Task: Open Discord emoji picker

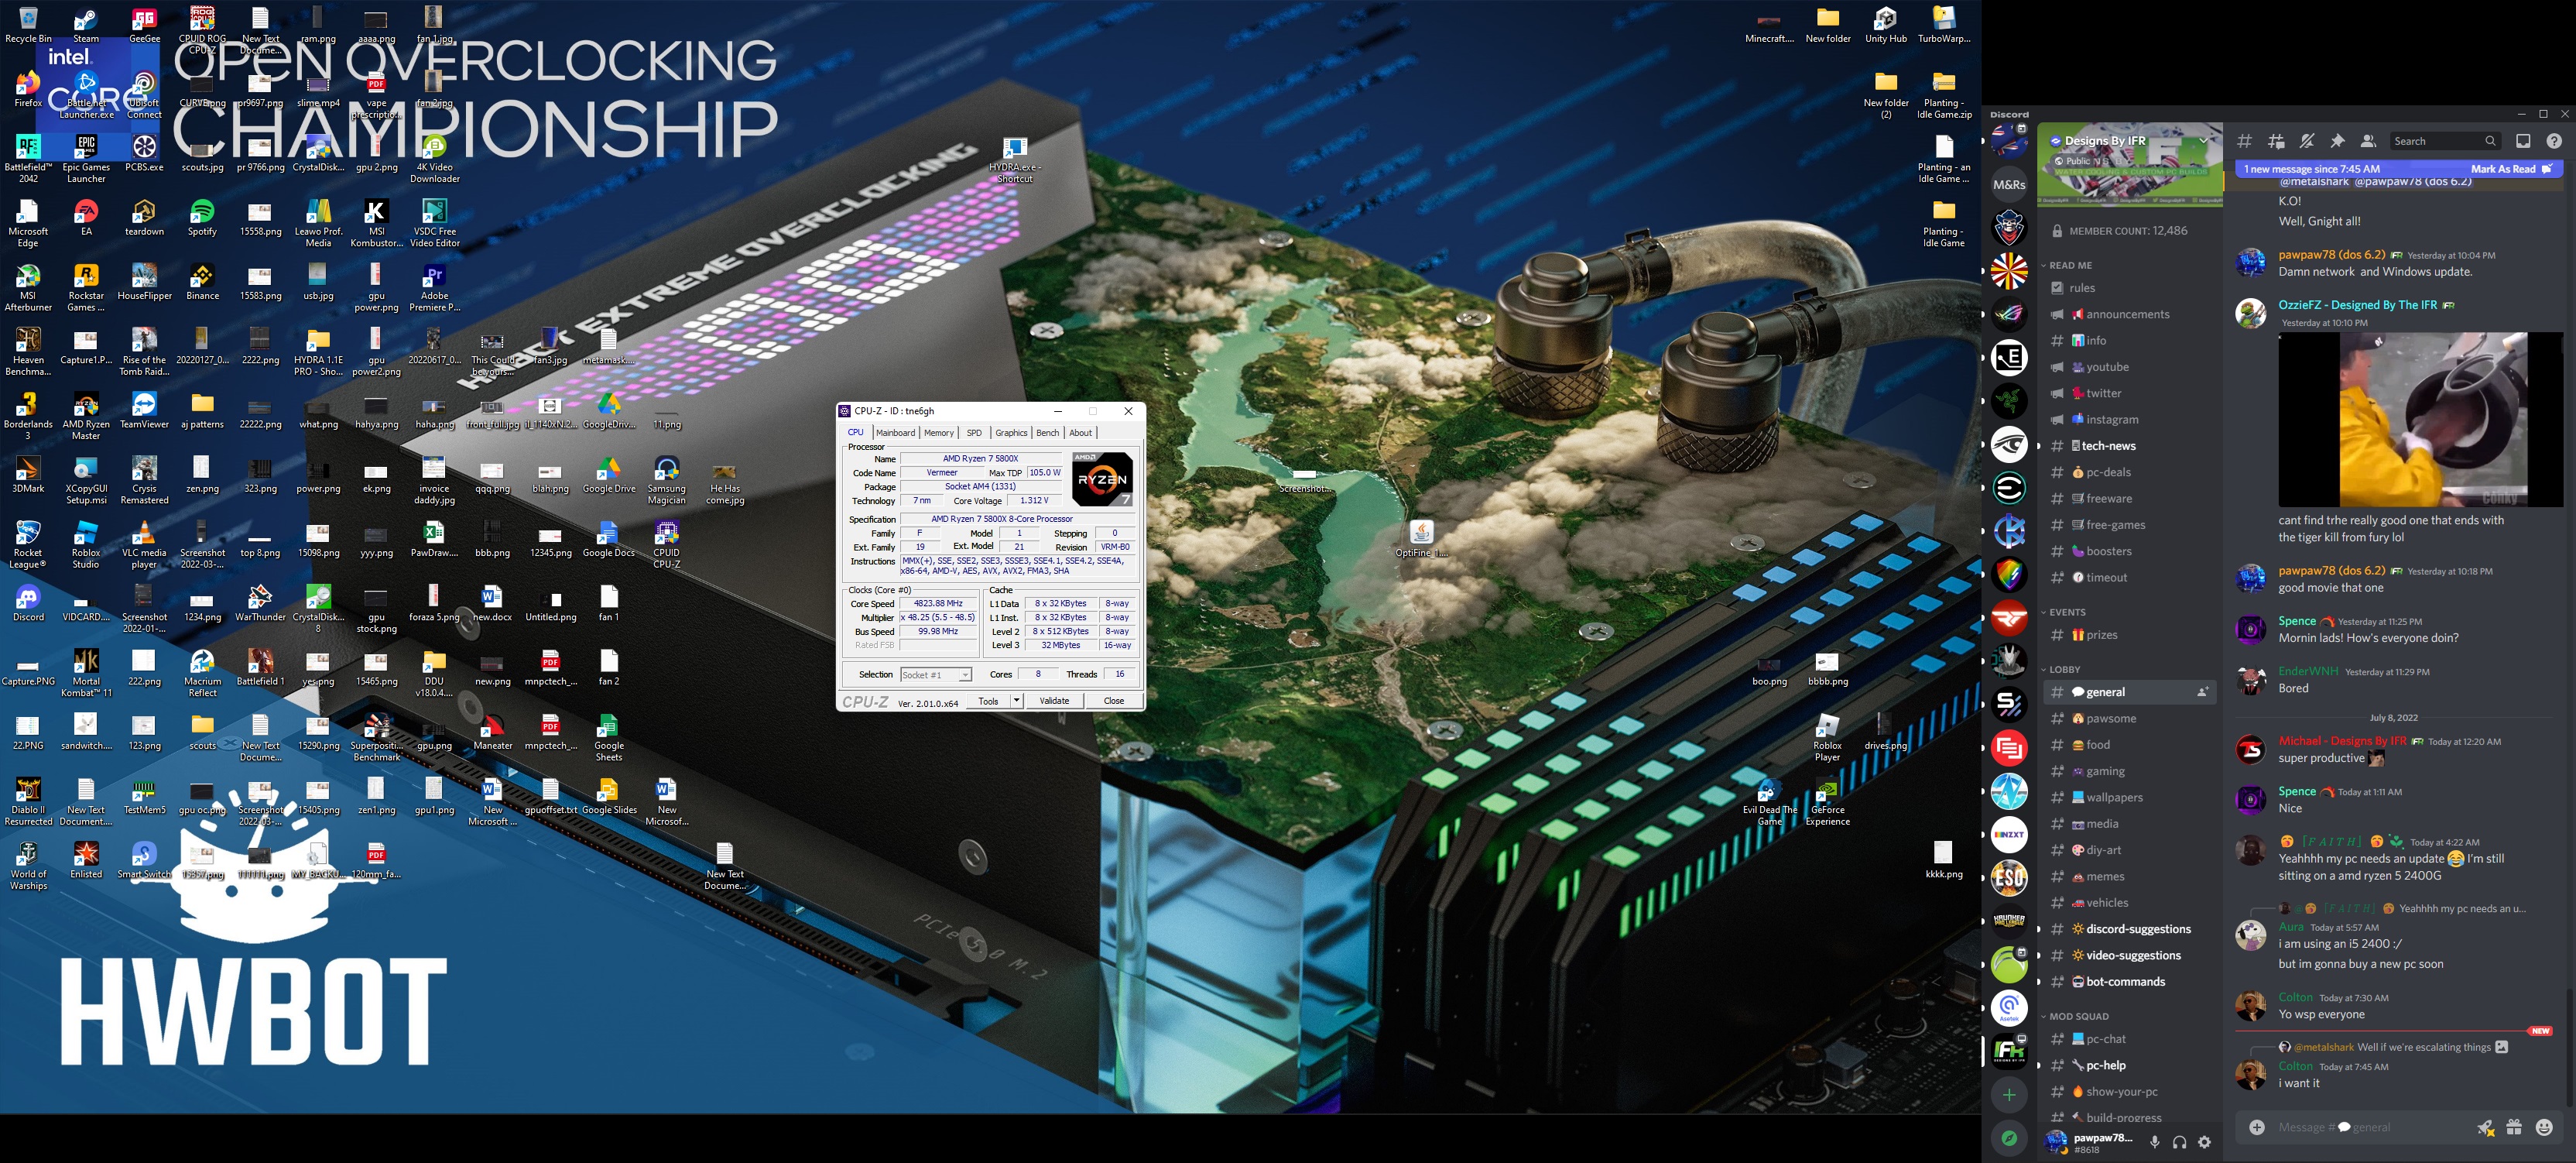Action: (x=2545, y=1127)
